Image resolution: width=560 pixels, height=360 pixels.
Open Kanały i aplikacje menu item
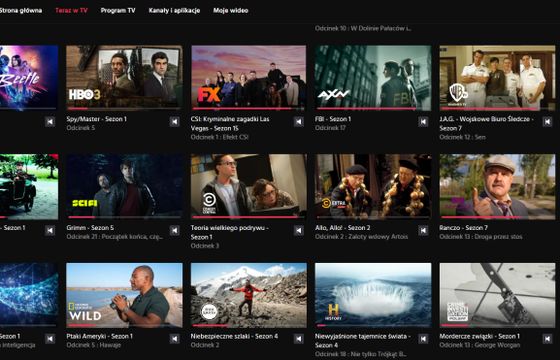tap(174, 10)
